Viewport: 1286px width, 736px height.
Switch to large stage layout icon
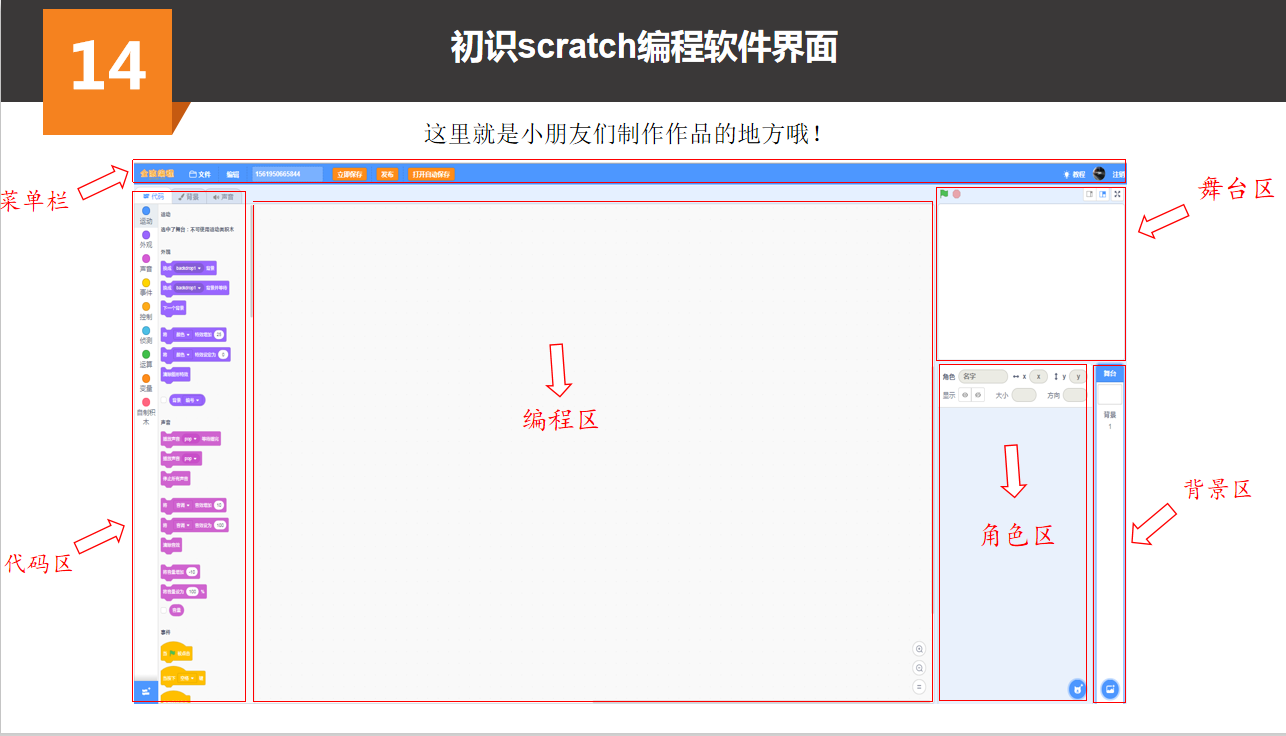point(1103,194)
